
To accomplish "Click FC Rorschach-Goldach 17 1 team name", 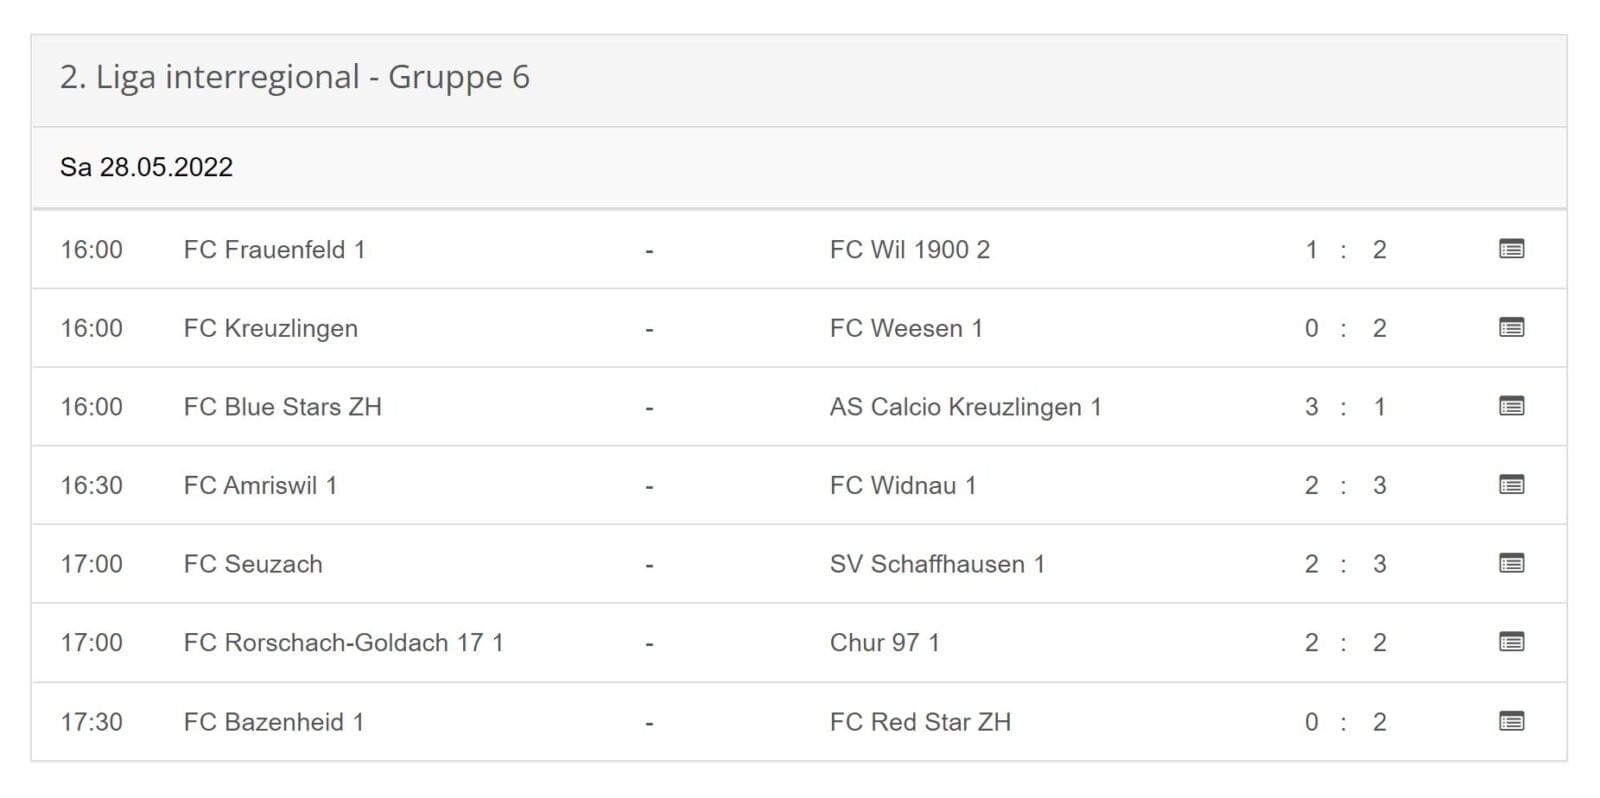I will click(343, 643).
